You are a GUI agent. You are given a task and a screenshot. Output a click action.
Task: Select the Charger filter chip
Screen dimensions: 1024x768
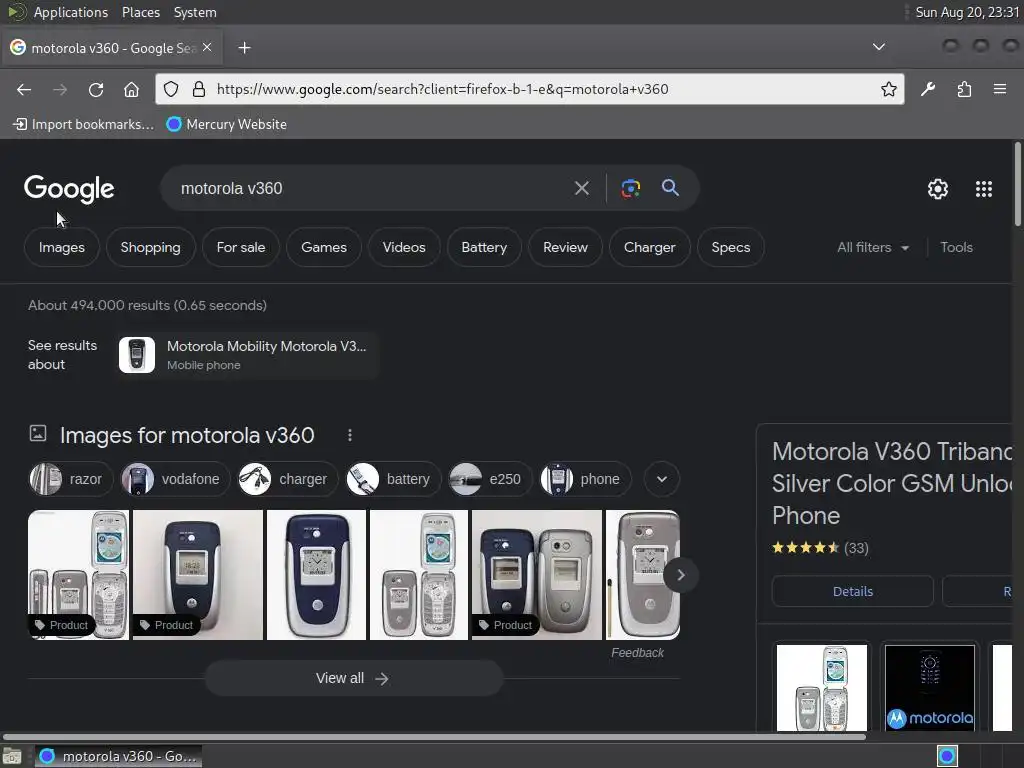[x=649, y=248]
